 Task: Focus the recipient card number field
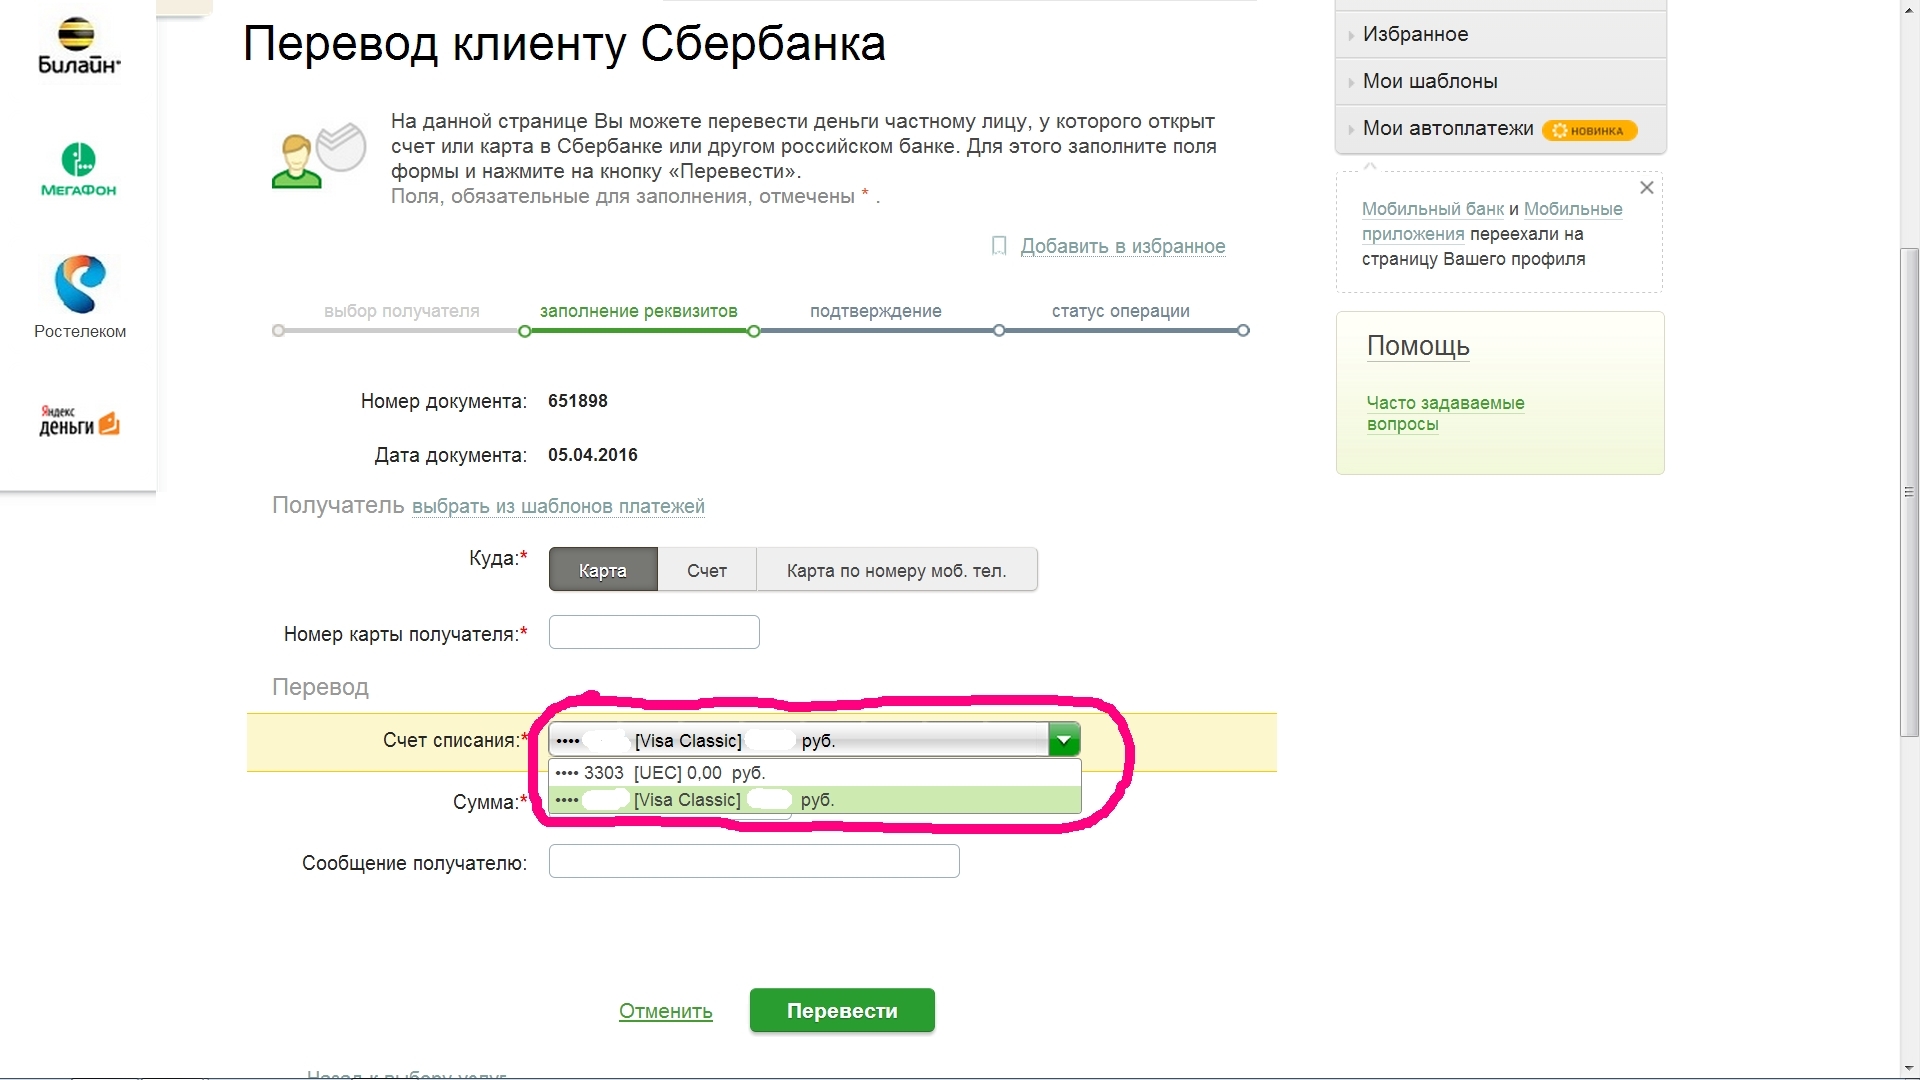[654, 632]
